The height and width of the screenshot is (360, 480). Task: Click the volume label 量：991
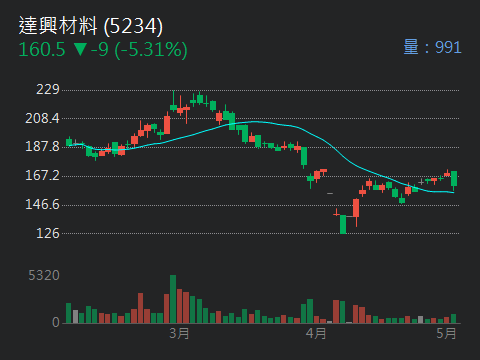pos(432,47)
